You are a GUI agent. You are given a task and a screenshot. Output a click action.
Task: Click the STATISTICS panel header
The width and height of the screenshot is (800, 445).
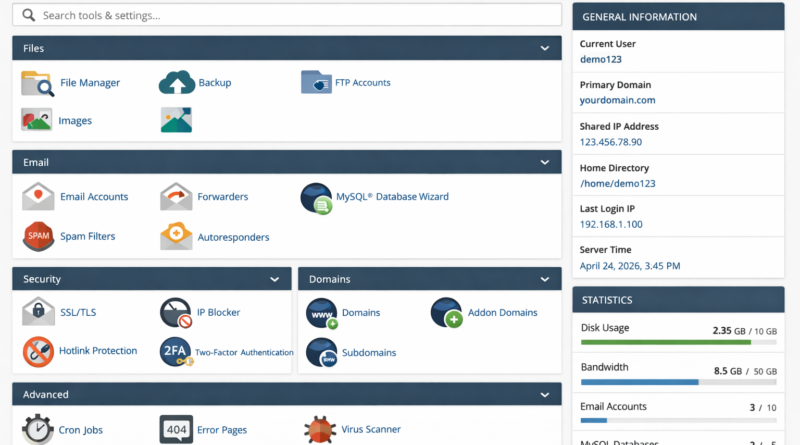click(x=678, y=300)
